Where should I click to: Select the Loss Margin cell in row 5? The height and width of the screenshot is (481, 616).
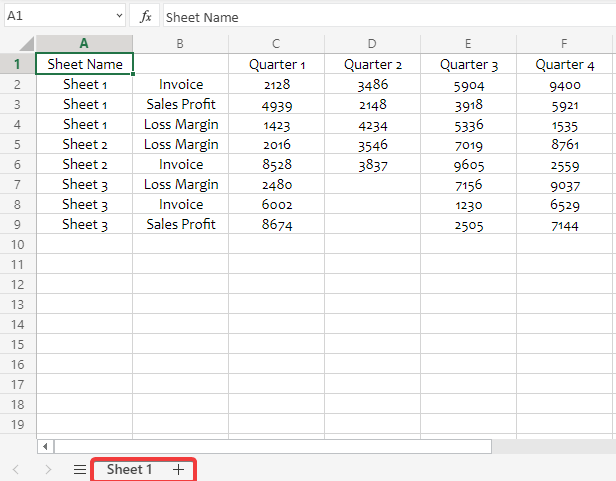click(x=181, y=144)
